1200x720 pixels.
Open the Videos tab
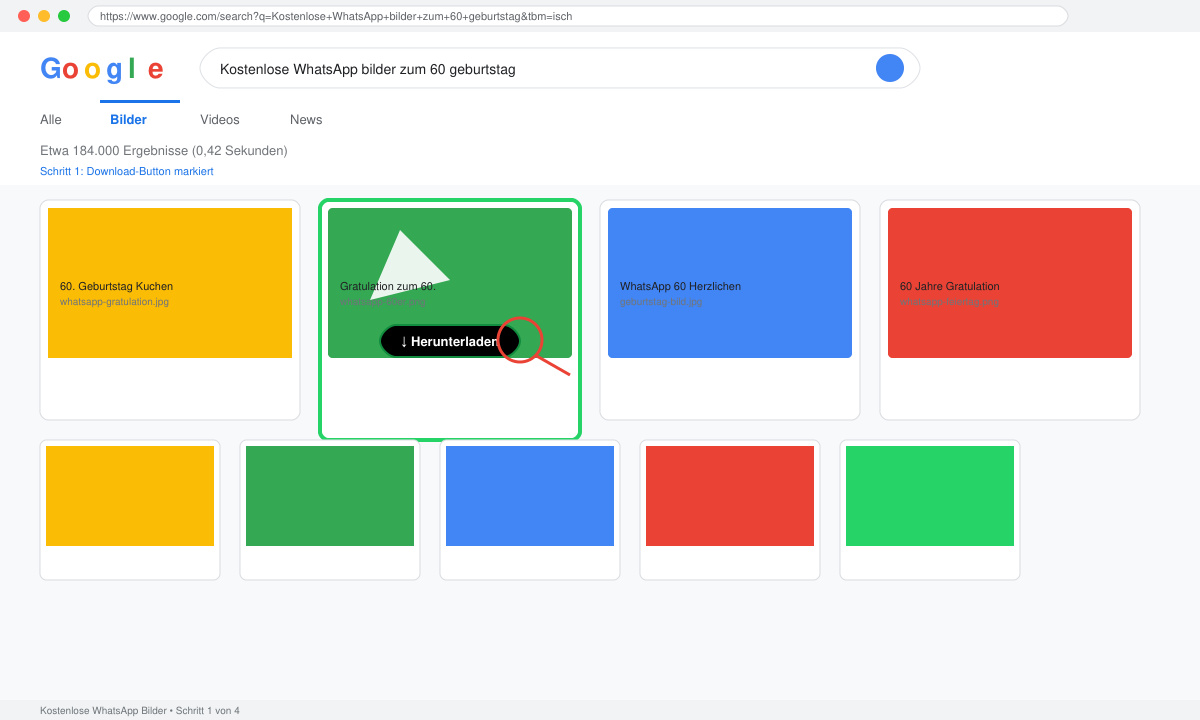(x=220, y=120)
